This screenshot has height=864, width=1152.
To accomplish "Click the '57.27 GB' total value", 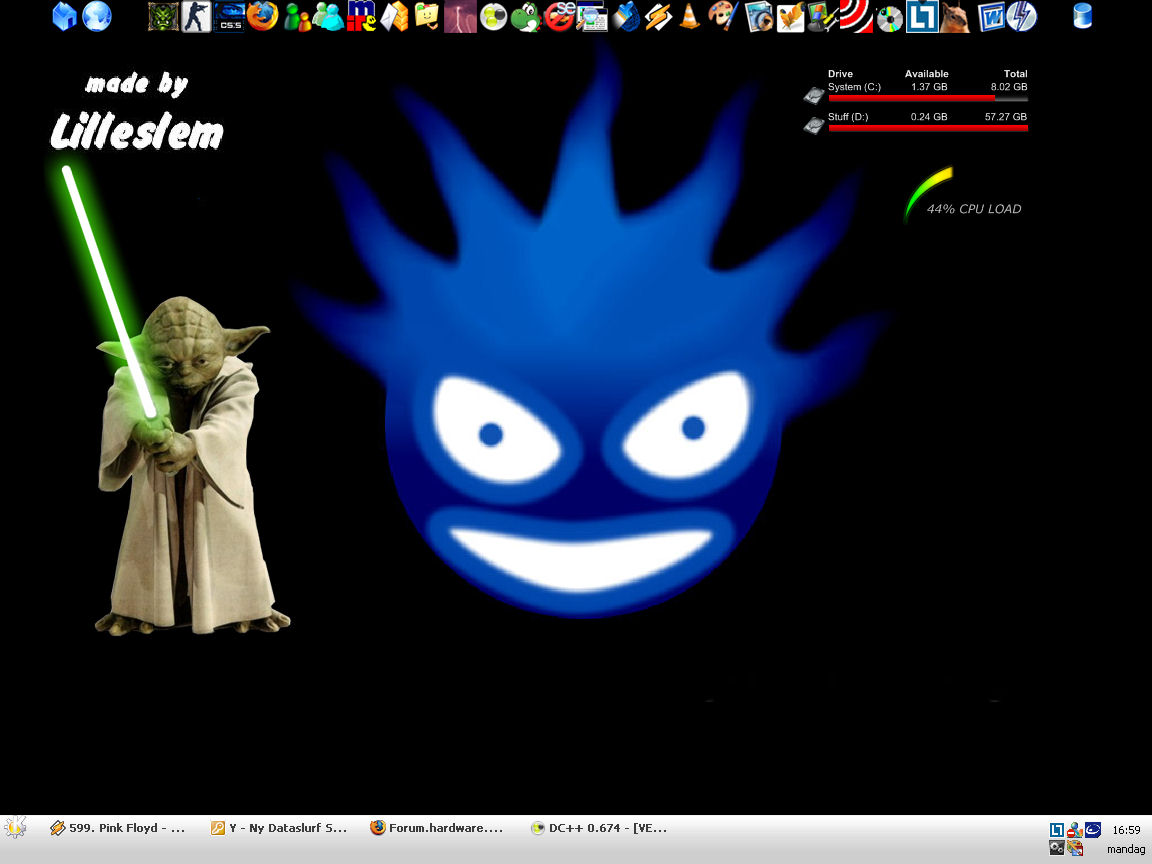I will tap(1006, 117).
